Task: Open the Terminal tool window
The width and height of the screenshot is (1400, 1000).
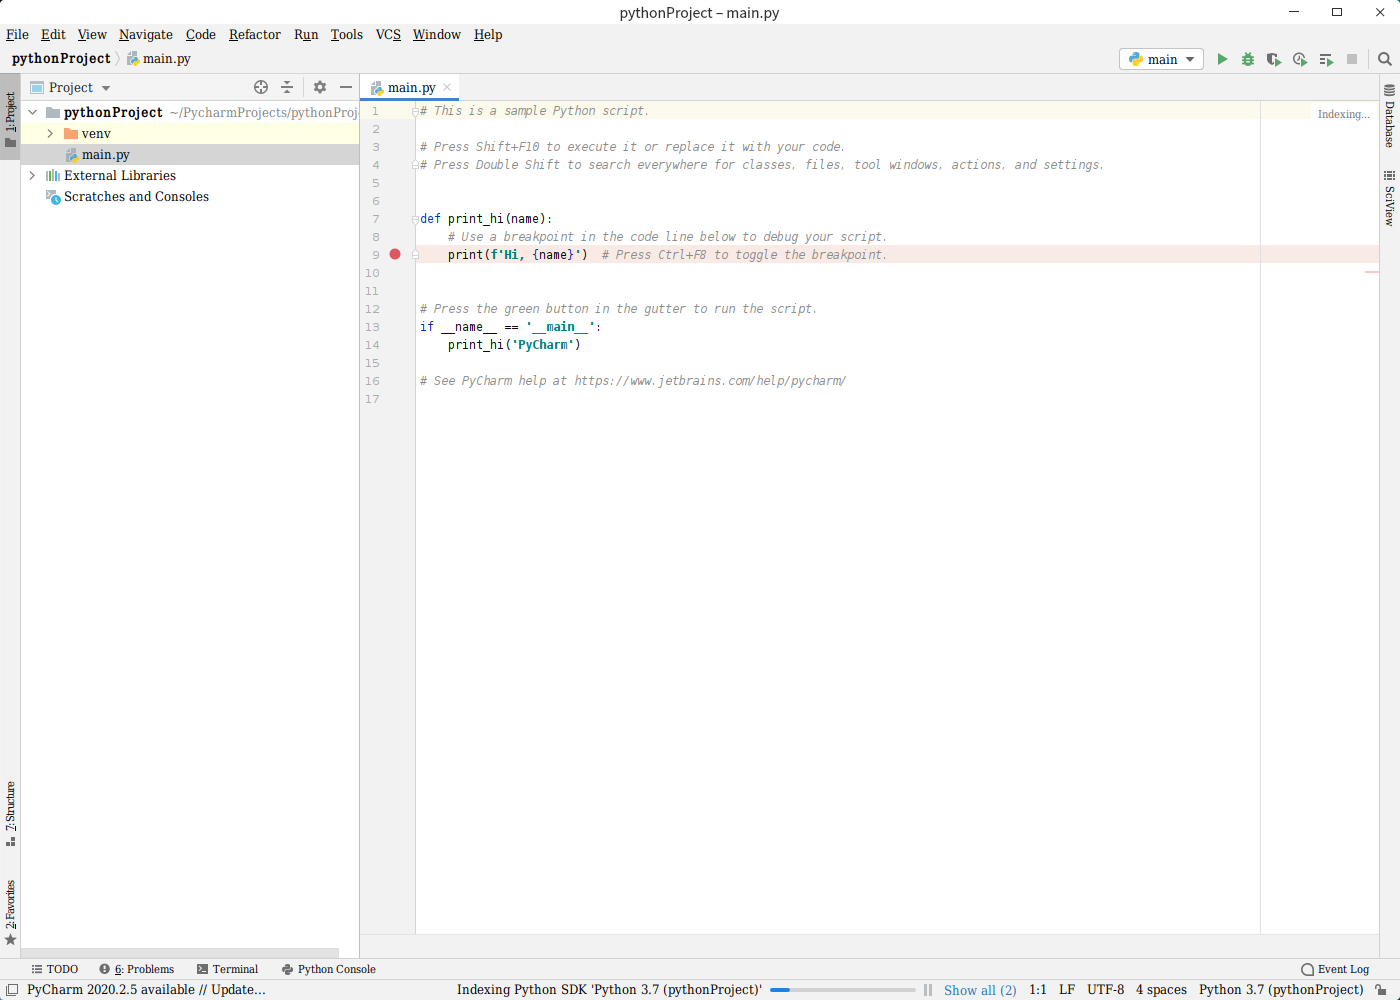Action: 228,969
